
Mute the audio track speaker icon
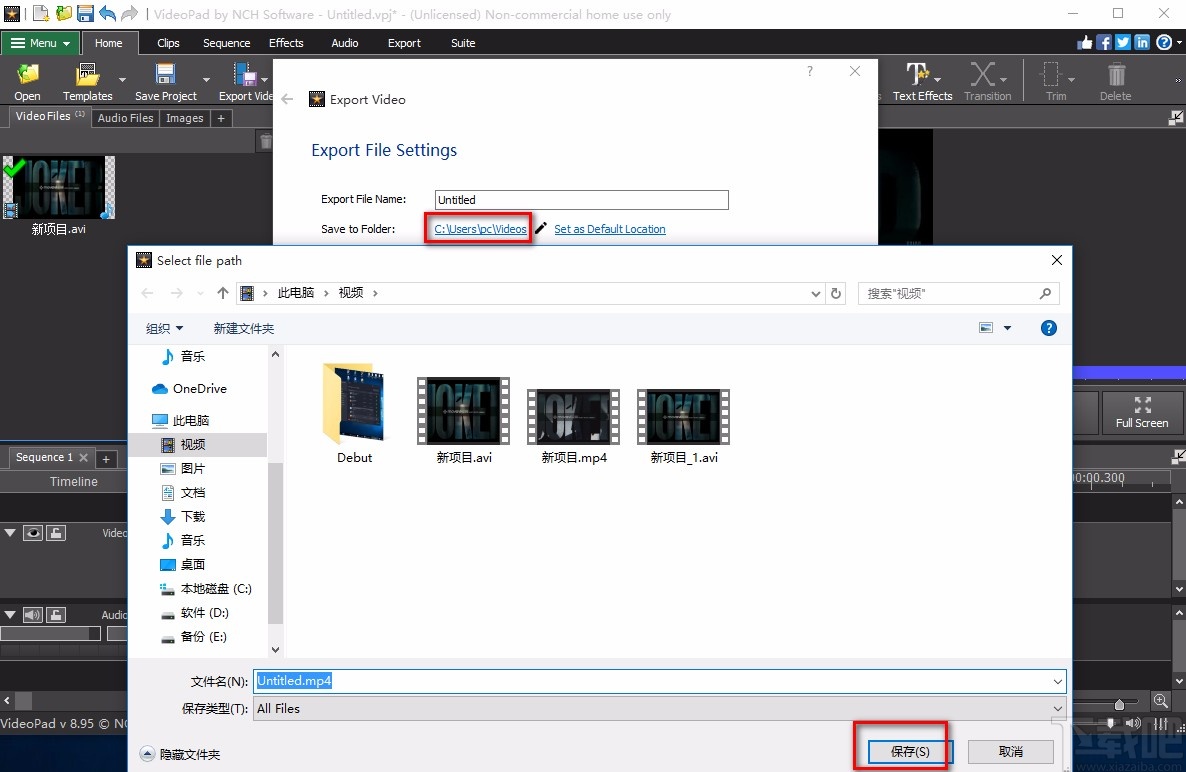(x=33, y=615)
